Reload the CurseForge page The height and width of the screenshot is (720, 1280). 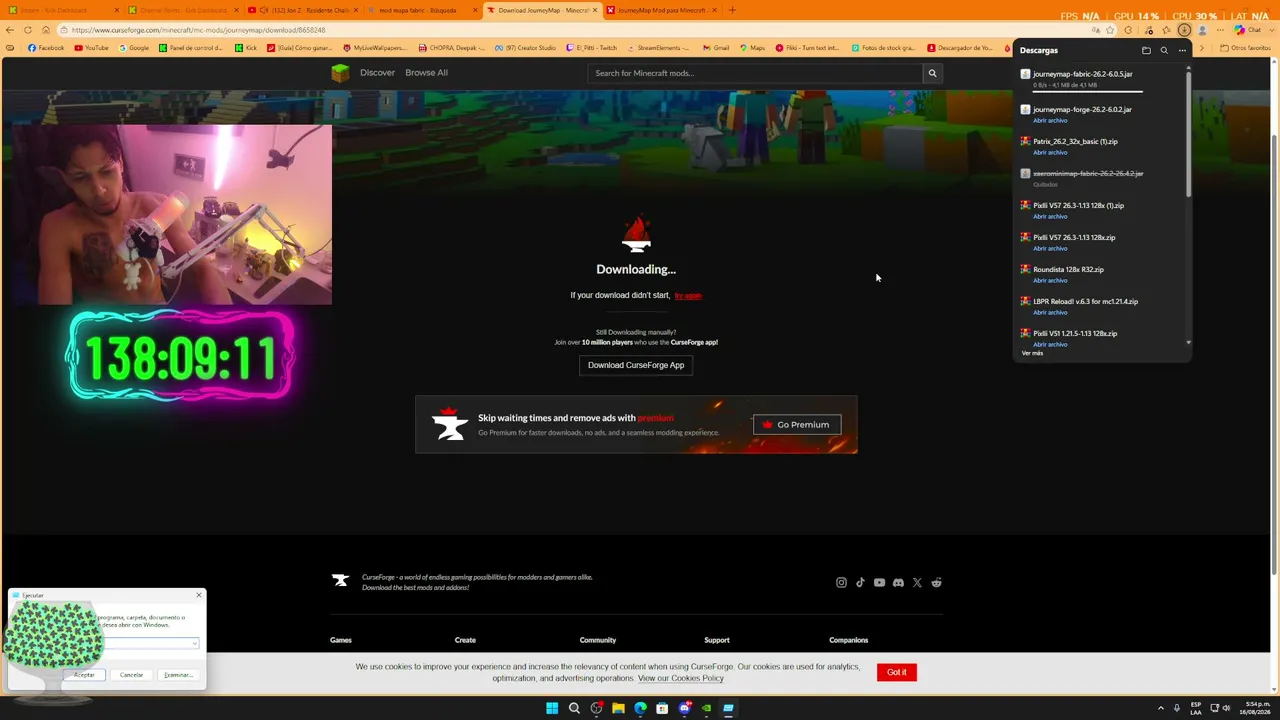click(x=28, y=30)
